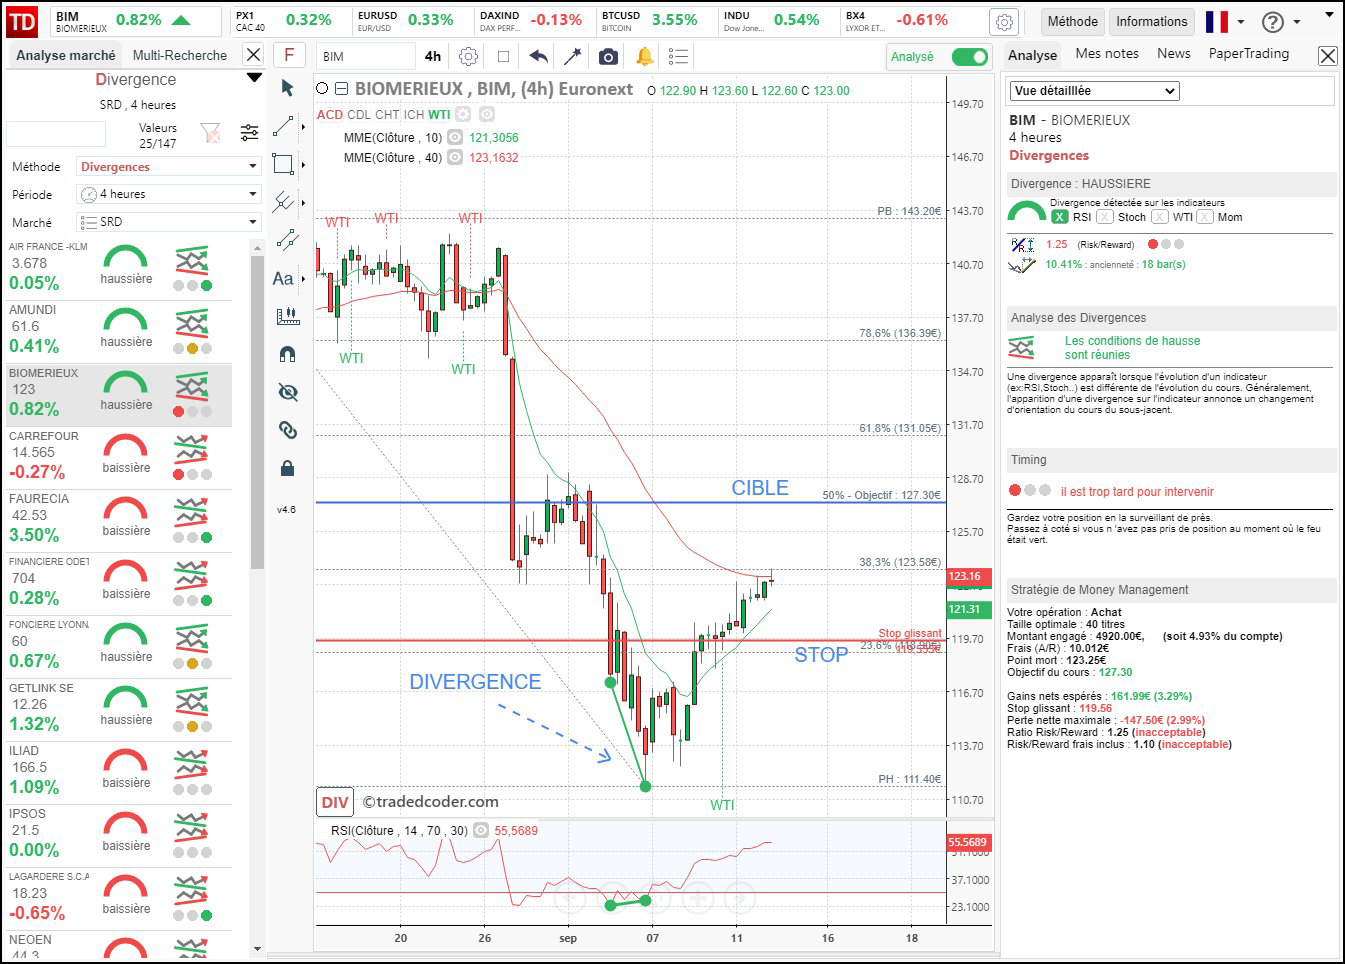This screenshot has height=964, width=1345.
Task: Toggle visibility of MME(Clôture, 10)
Action: pyautogui.click(x=455, y=138)
